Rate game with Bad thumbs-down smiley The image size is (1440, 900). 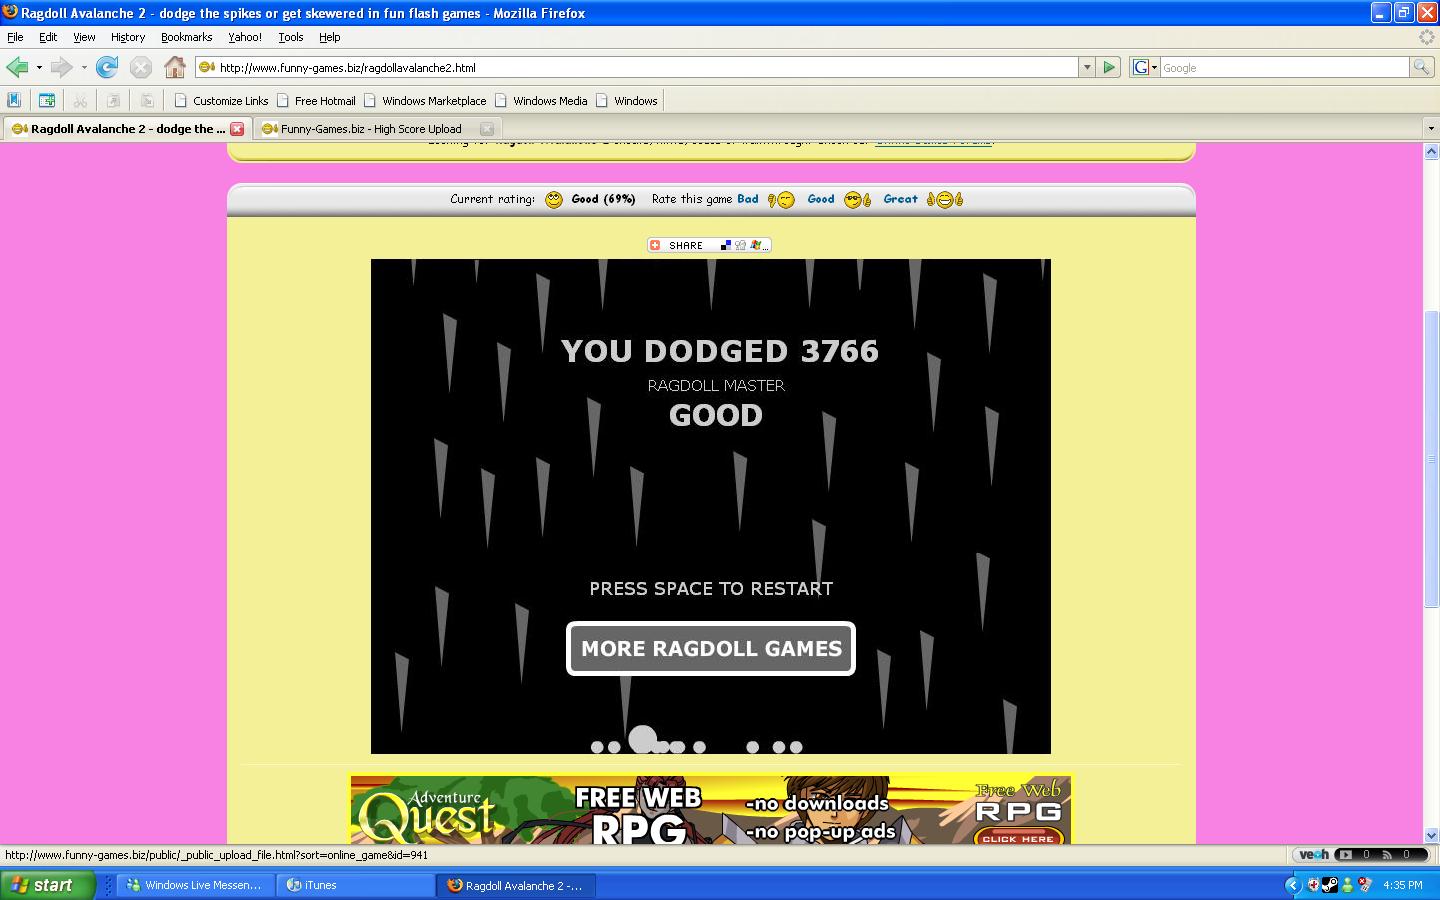click(x=781, y=199)
